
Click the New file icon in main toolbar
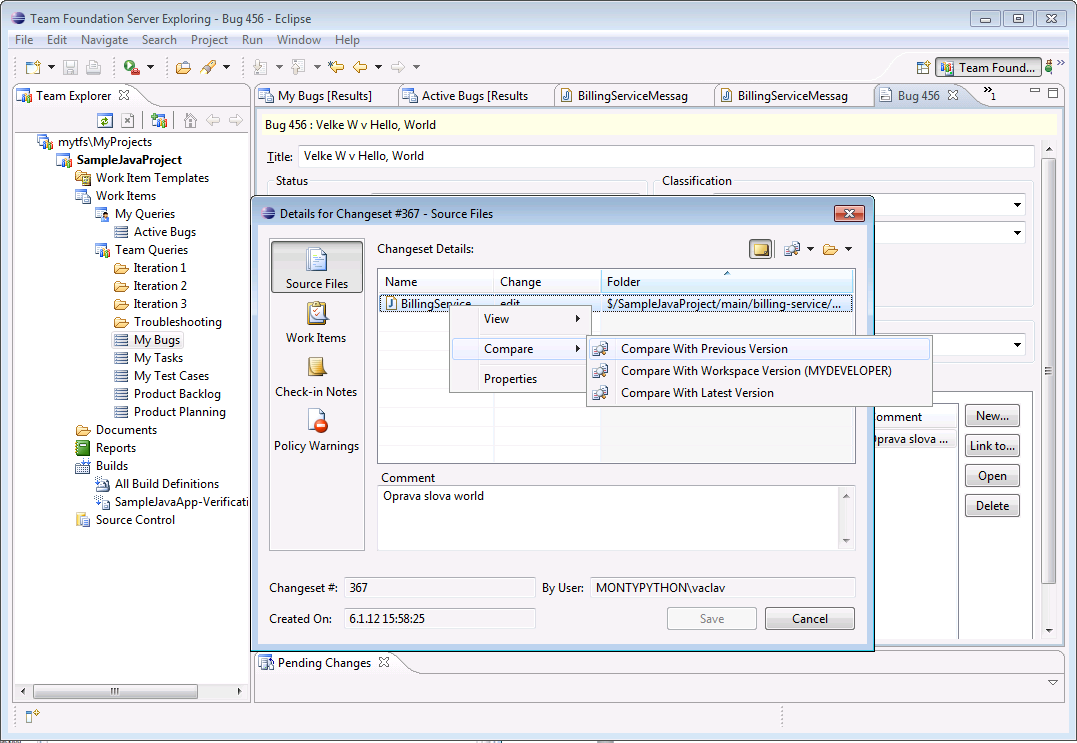[x=32, y=67]
